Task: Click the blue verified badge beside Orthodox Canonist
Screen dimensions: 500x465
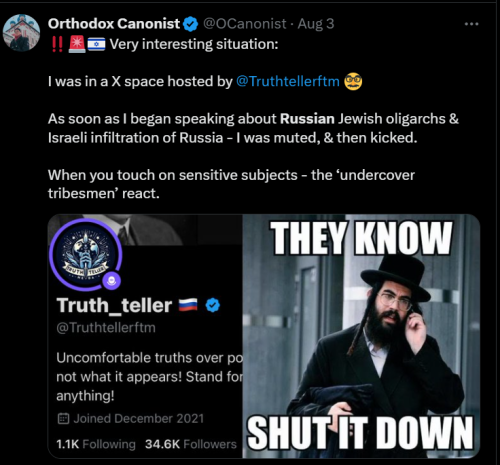Action: click(x=191, y=24)
